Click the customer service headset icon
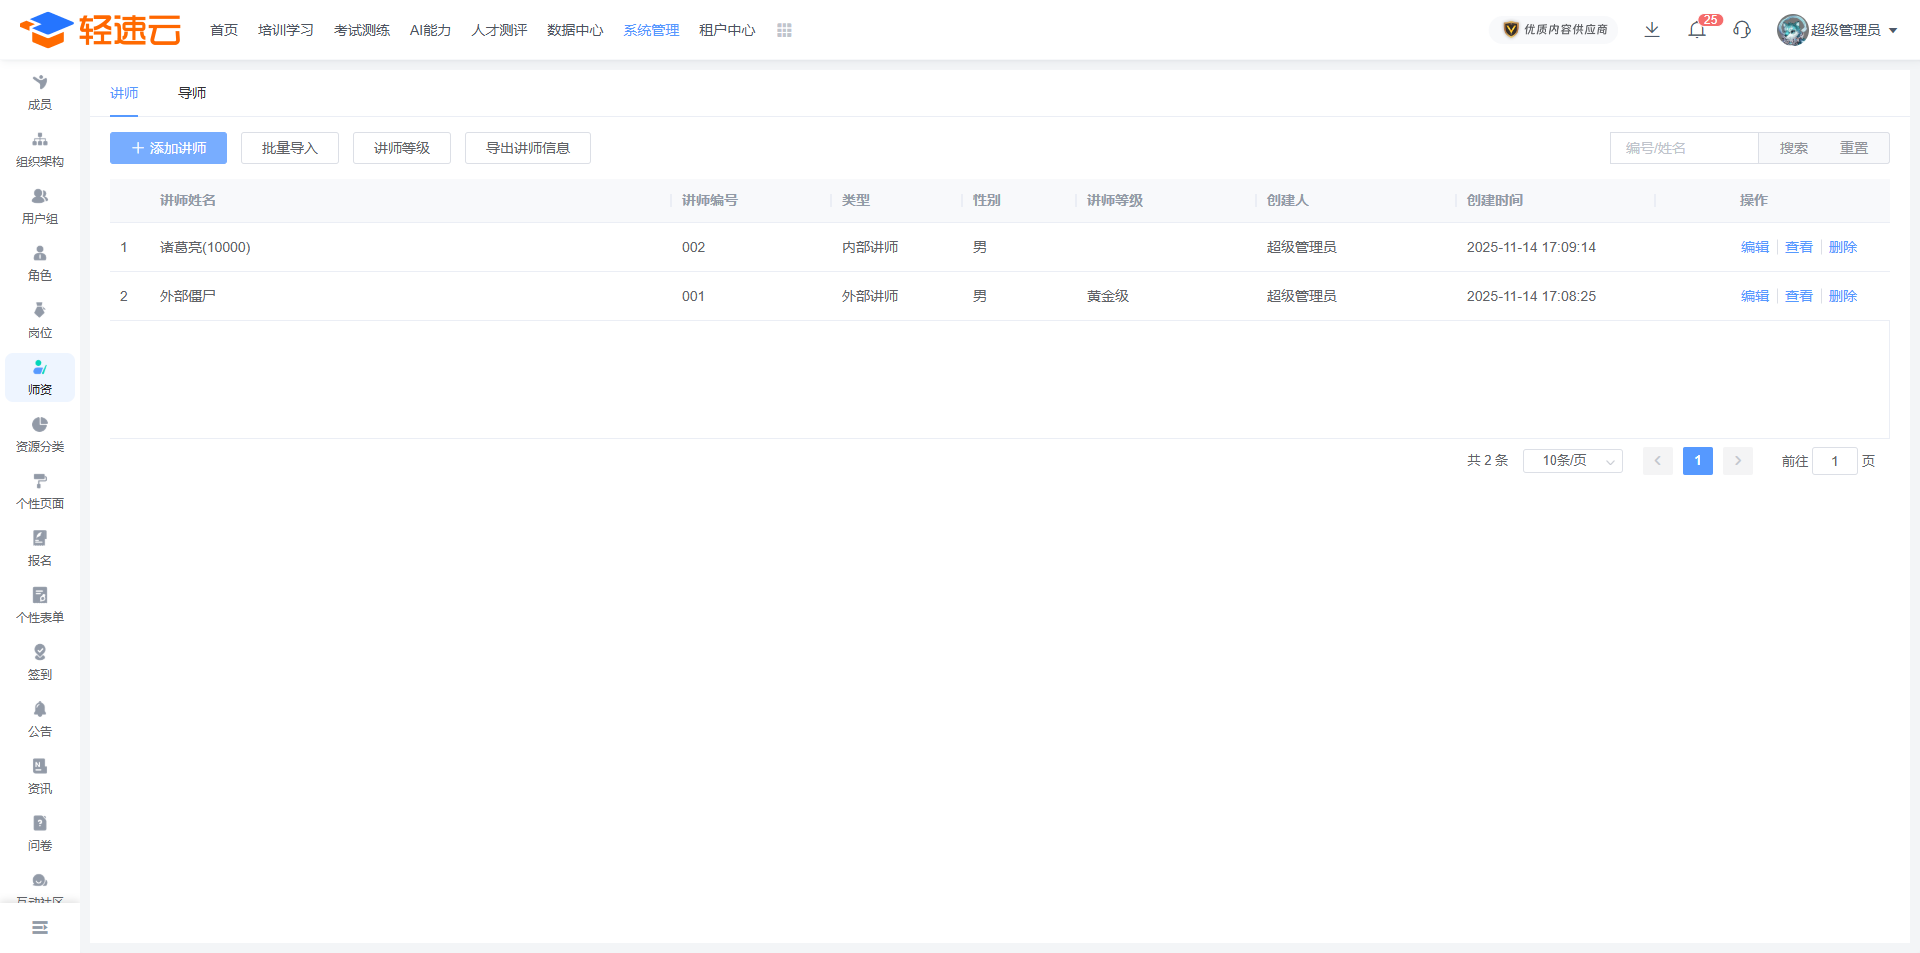1920x953 pixels. (x=1742, y=30)
